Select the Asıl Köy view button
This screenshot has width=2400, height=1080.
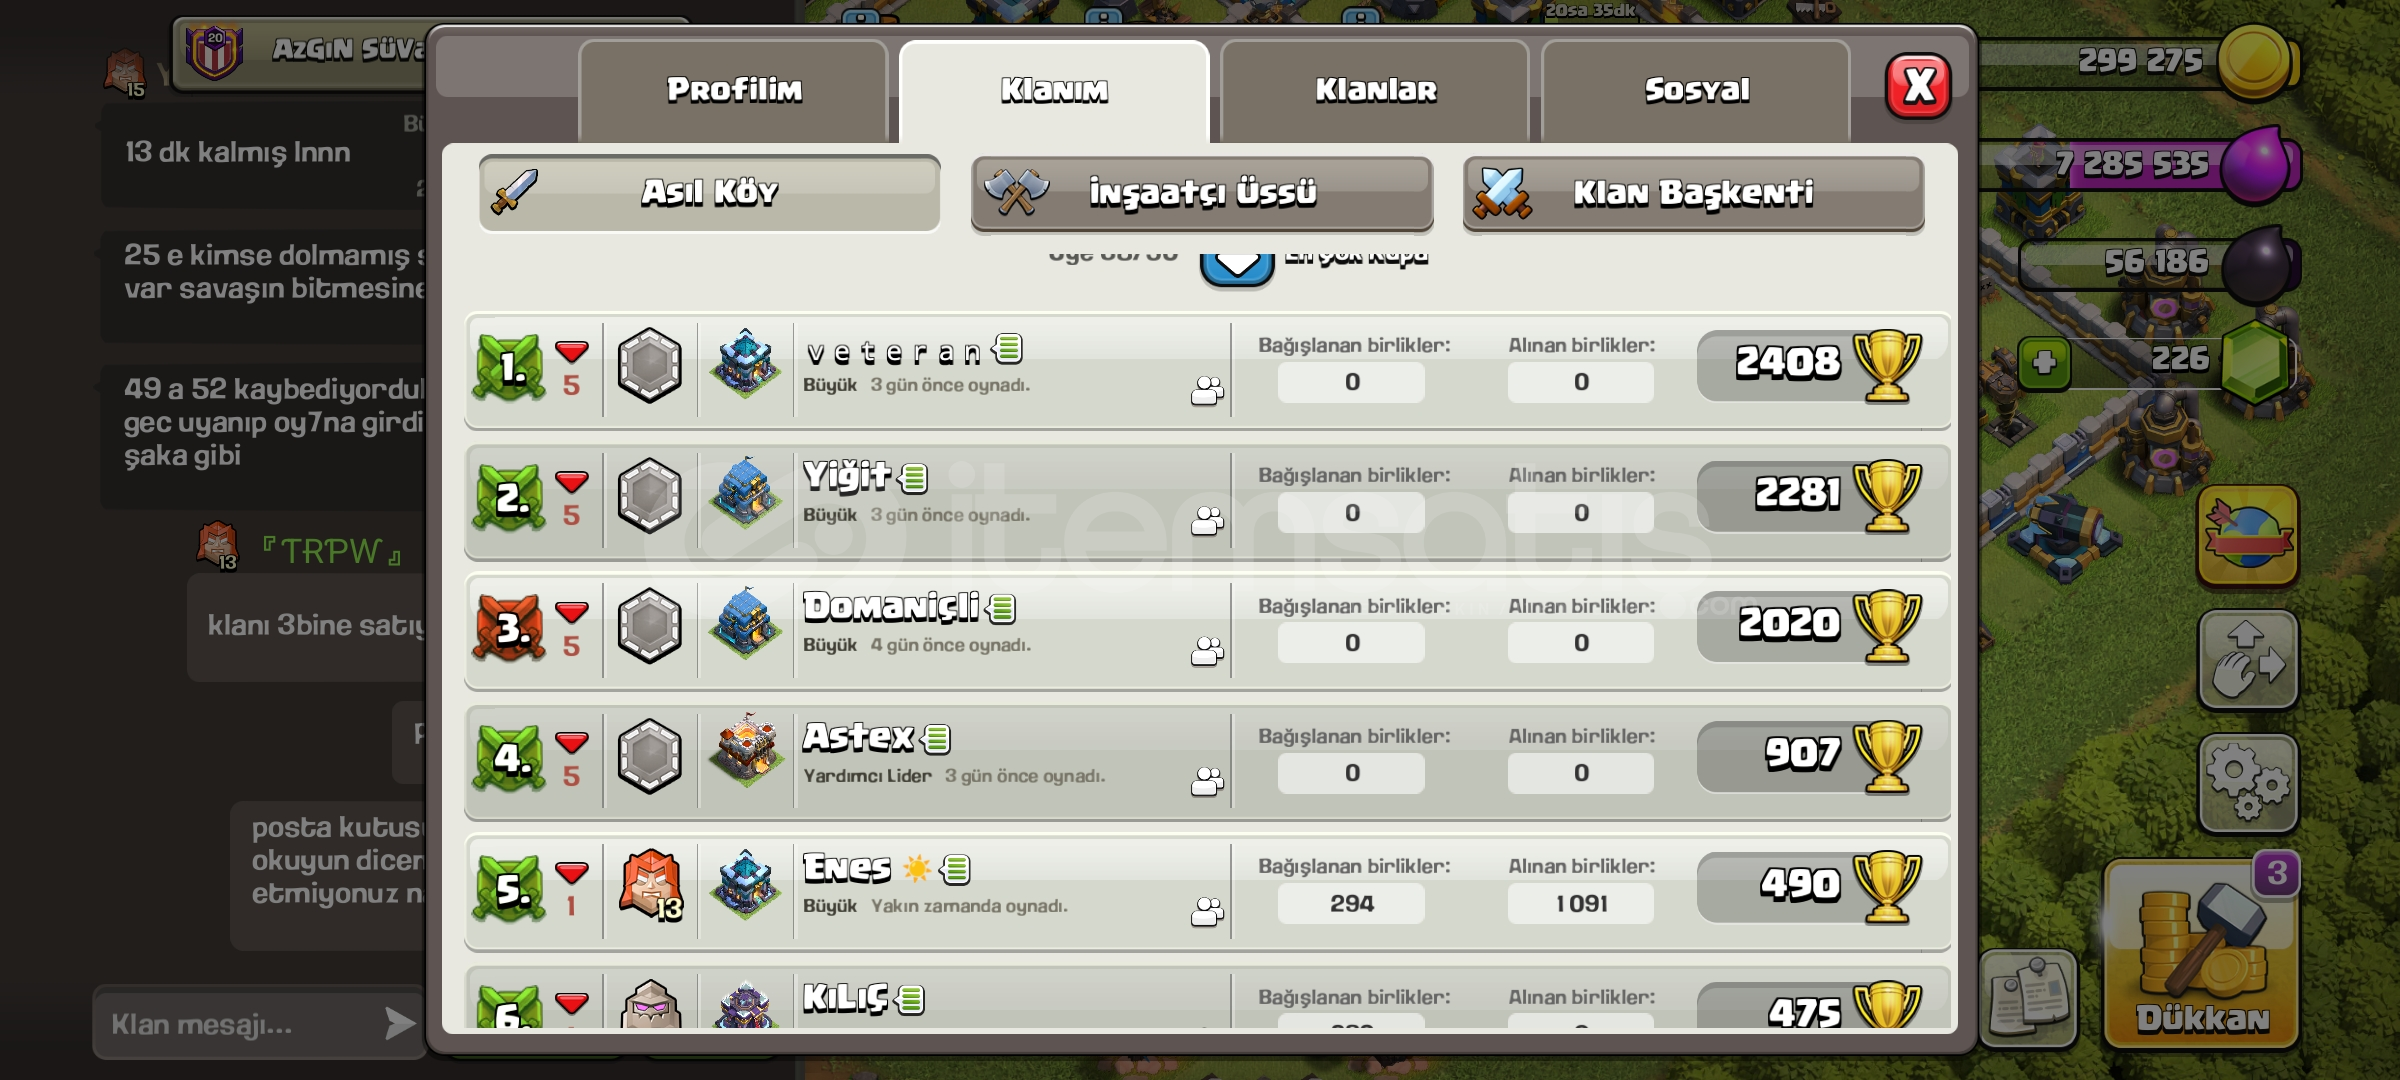(x=709, y=193)
